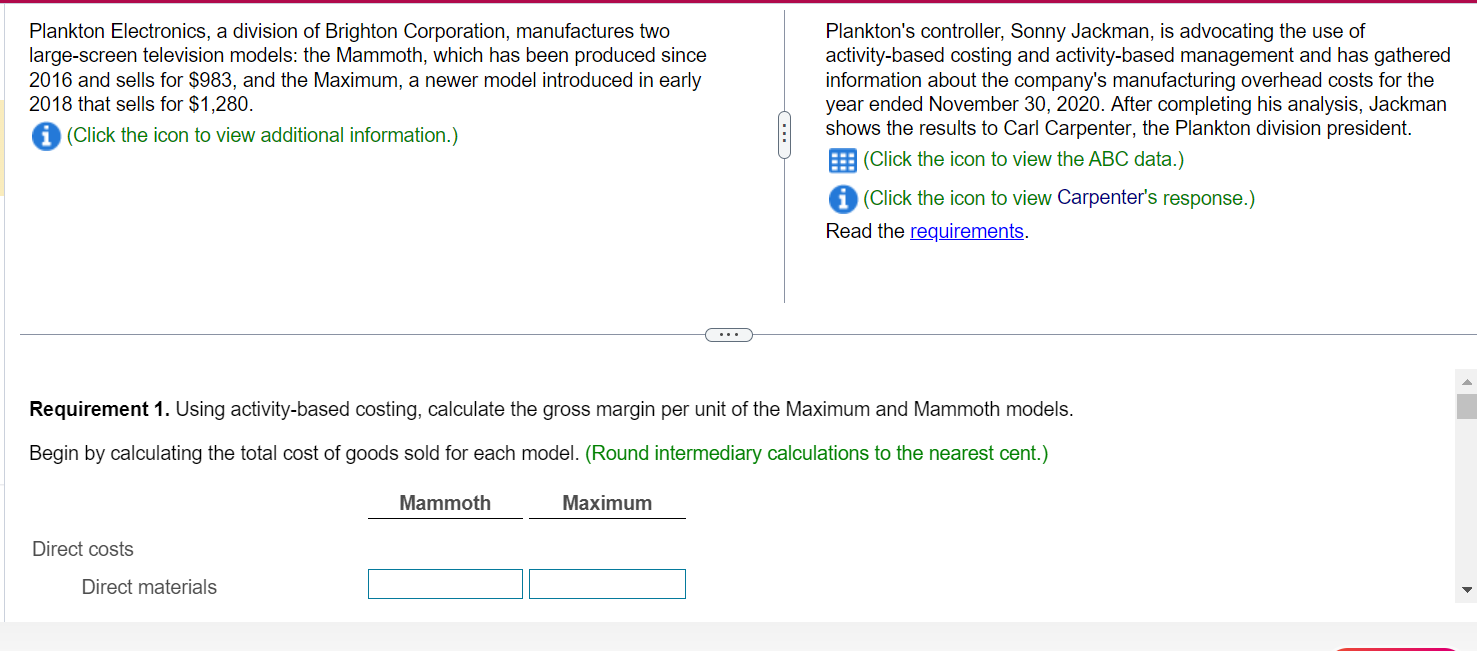Click the vertical dotted divider handle between panels
1477x651 pixels.
tap(784, 133)
